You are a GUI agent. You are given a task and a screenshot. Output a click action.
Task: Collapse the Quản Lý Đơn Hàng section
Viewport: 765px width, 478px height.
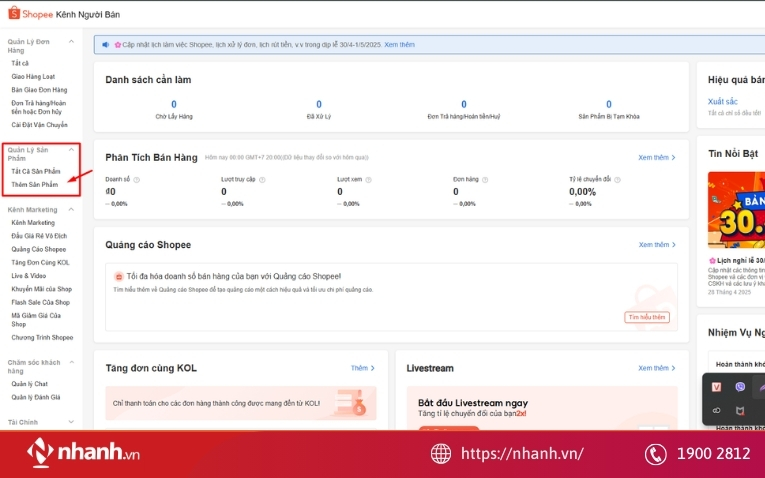point(71,41)
